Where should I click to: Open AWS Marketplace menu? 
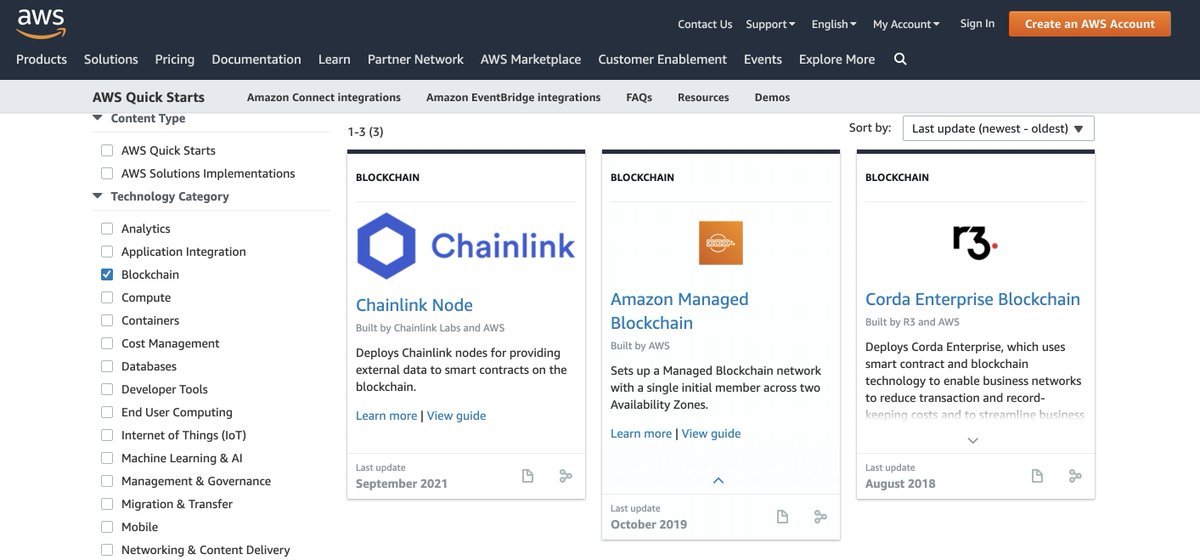click(x=530, y=59)
